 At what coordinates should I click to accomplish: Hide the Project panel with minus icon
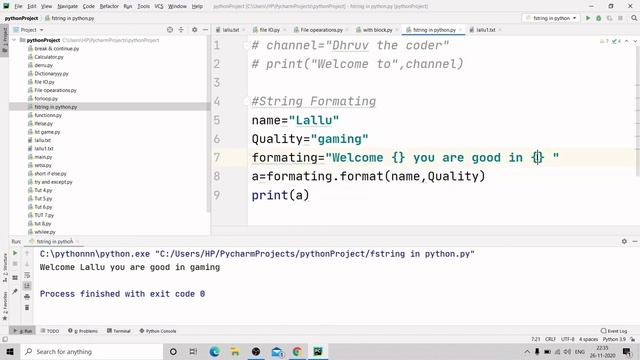[205, 30]
